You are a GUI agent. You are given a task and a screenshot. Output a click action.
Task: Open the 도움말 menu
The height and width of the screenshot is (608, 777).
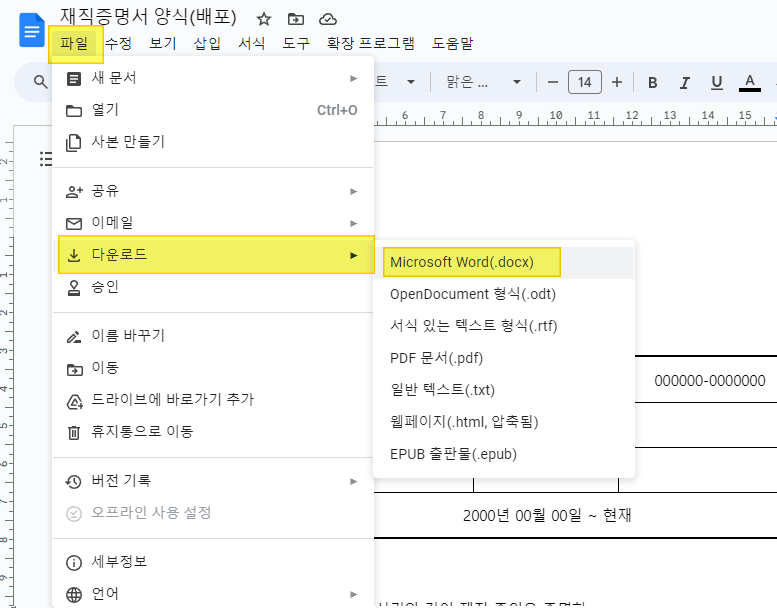[x=452, y=44]
